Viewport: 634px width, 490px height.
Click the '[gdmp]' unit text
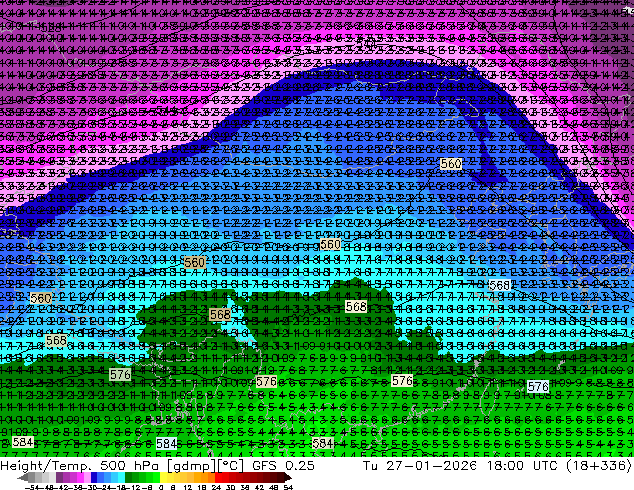pos(190,466)
